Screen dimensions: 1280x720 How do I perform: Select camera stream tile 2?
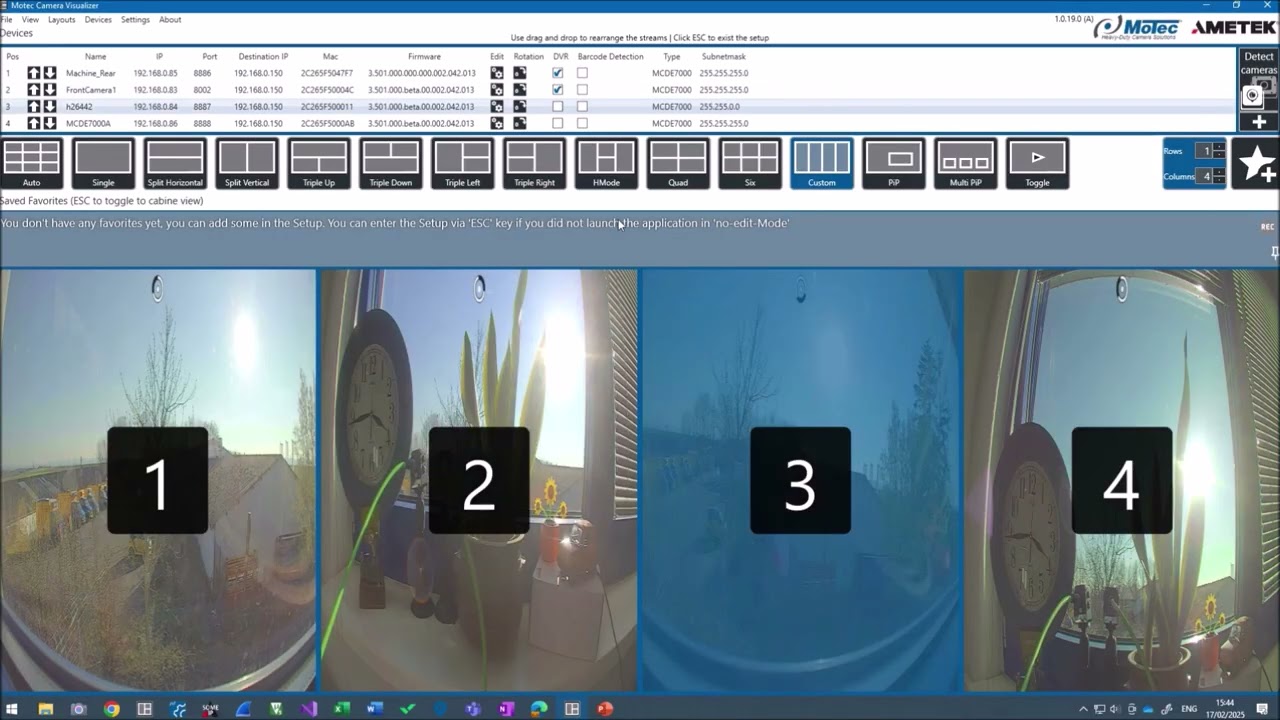point(479,480)
